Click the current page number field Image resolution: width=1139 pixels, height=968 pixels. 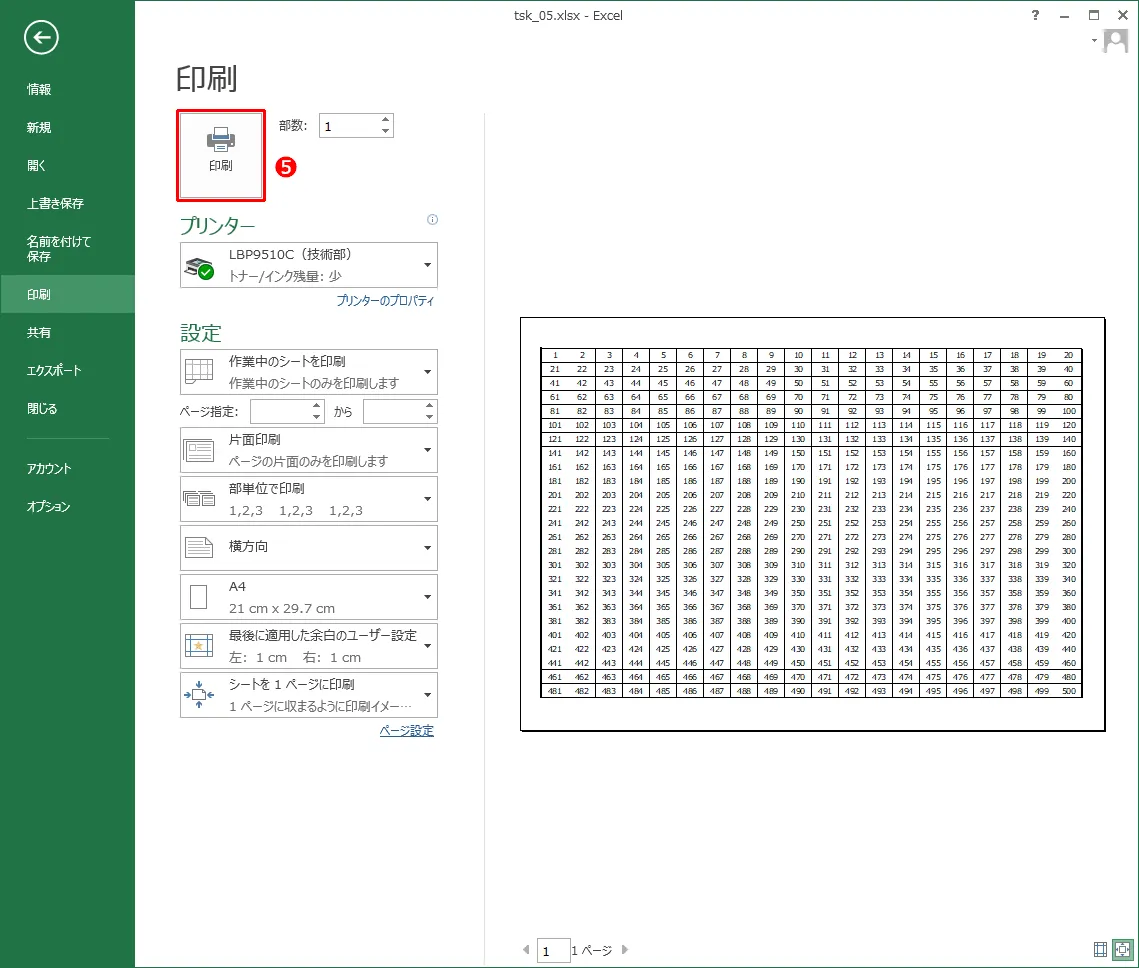click(553, 951)
